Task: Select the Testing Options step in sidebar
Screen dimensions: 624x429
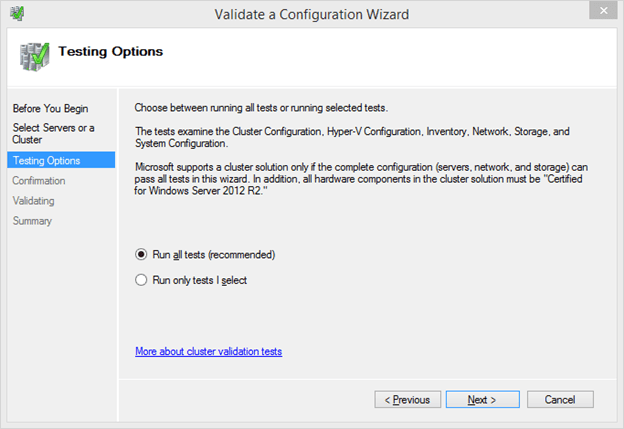Action: point(47,161)
